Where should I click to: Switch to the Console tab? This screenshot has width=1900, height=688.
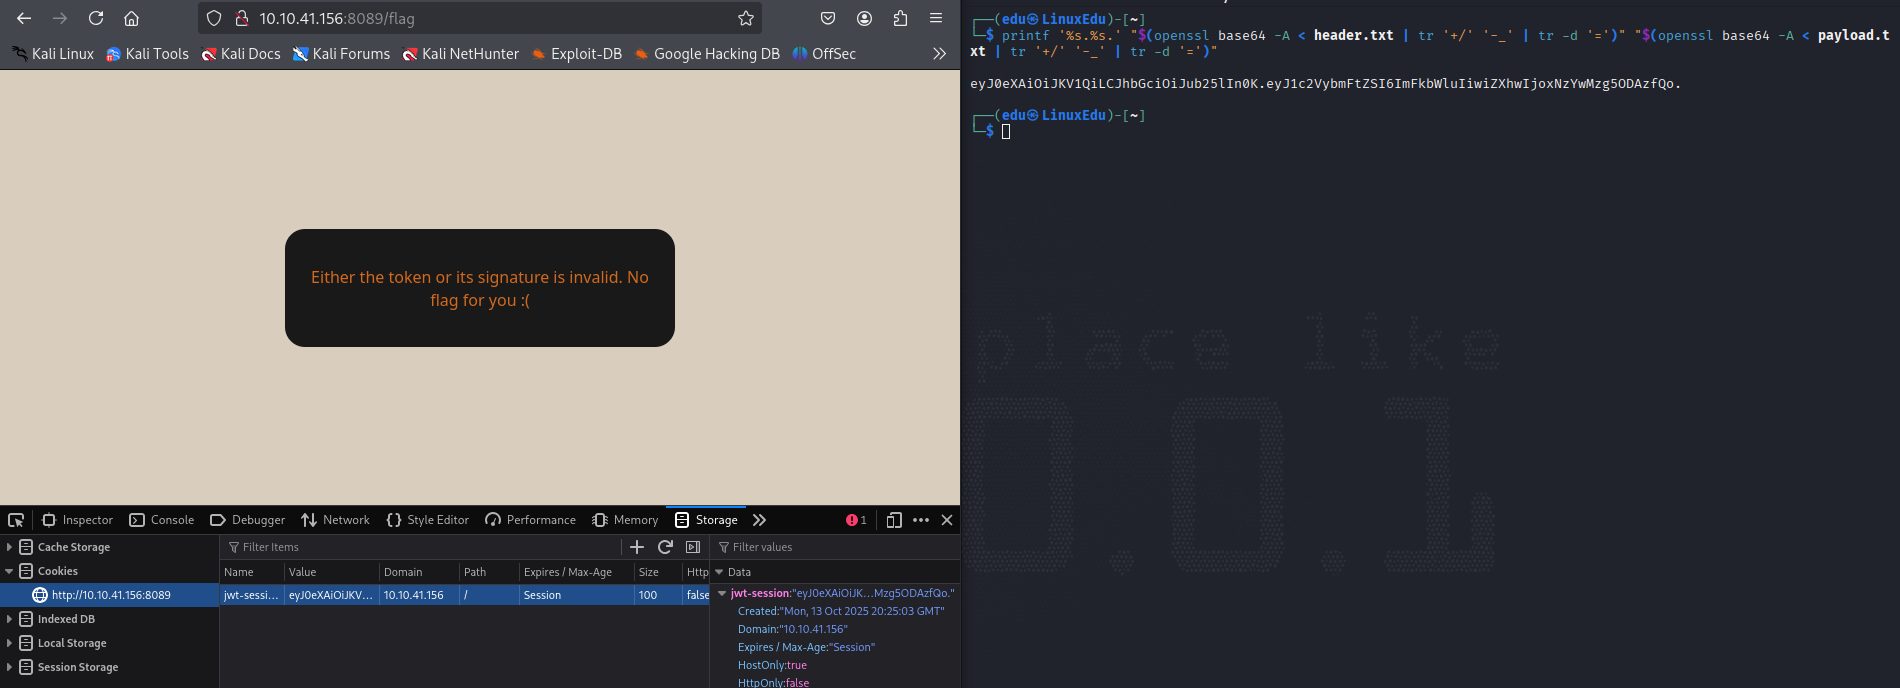[x=162, y=520]
